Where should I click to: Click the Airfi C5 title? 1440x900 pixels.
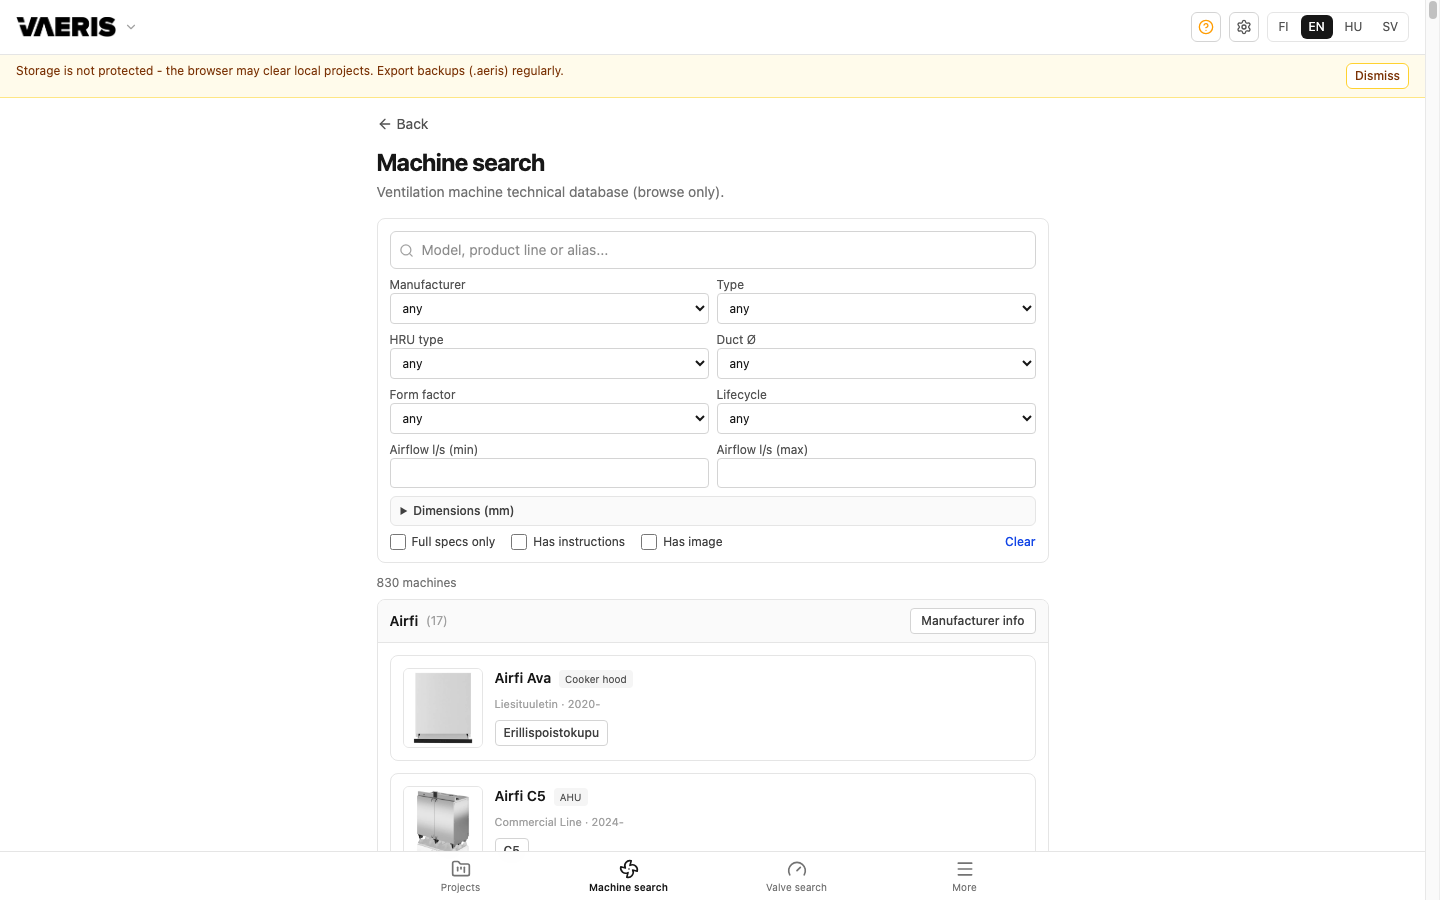[520, 796]
